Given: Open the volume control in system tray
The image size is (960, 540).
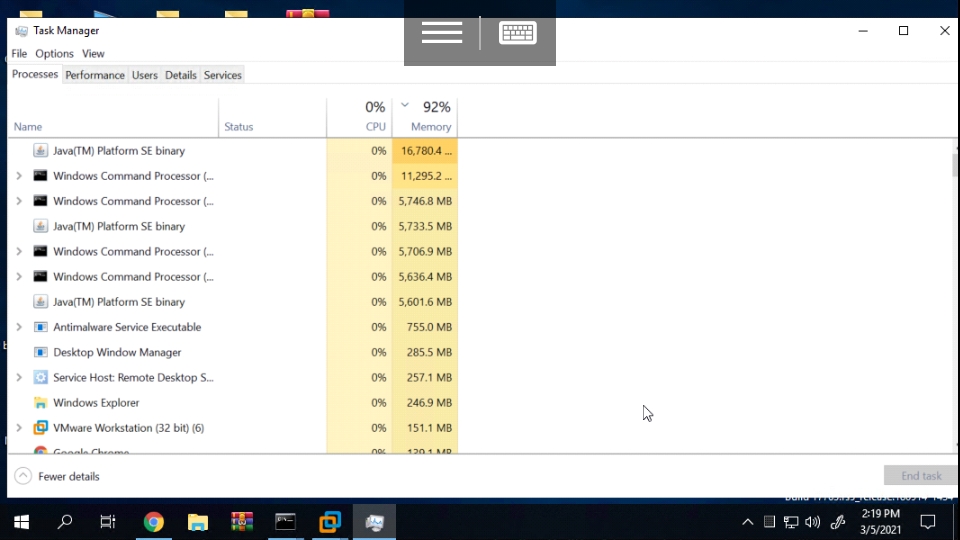Looking at the screenshot, I should click(x=812, y=522).
